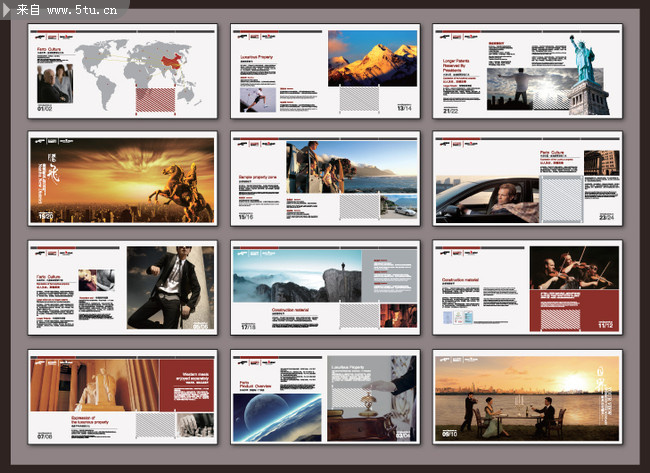Click the man driving car photo
The image size is (650, 473).
pos(485,200)
